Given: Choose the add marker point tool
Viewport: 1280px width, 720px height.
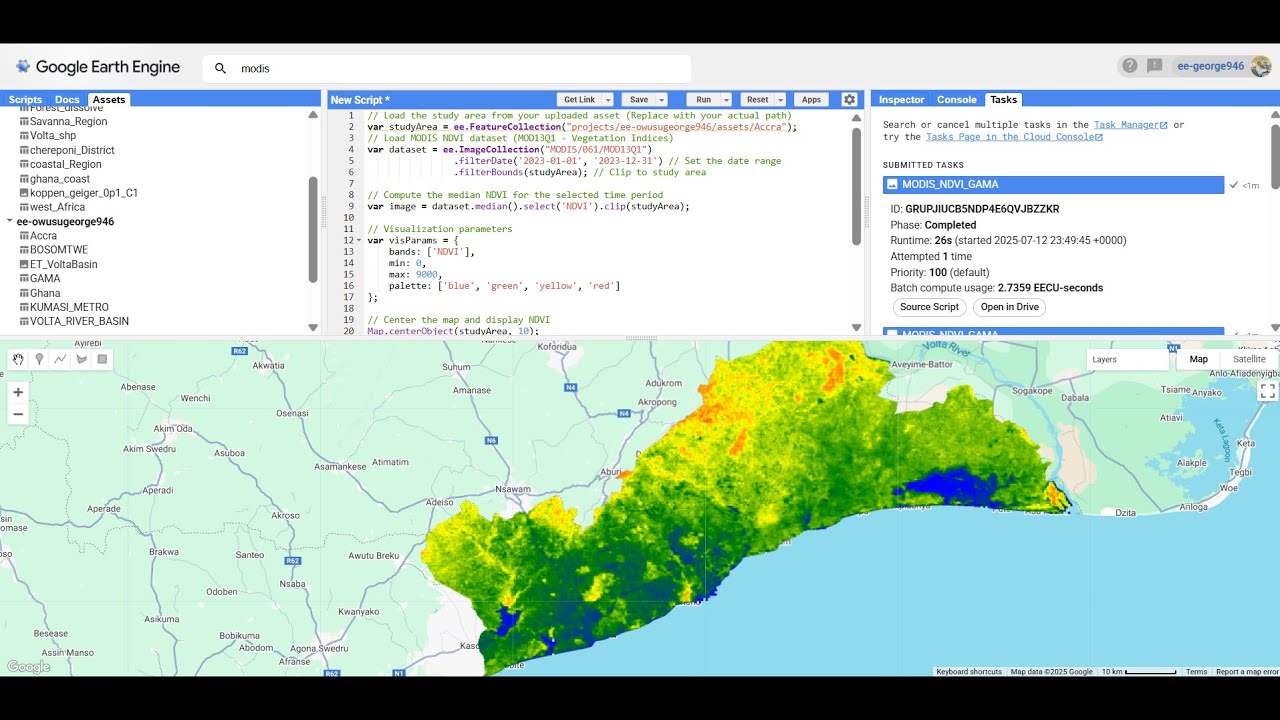Looking at the screenshot, I should (x=39, y=359).
